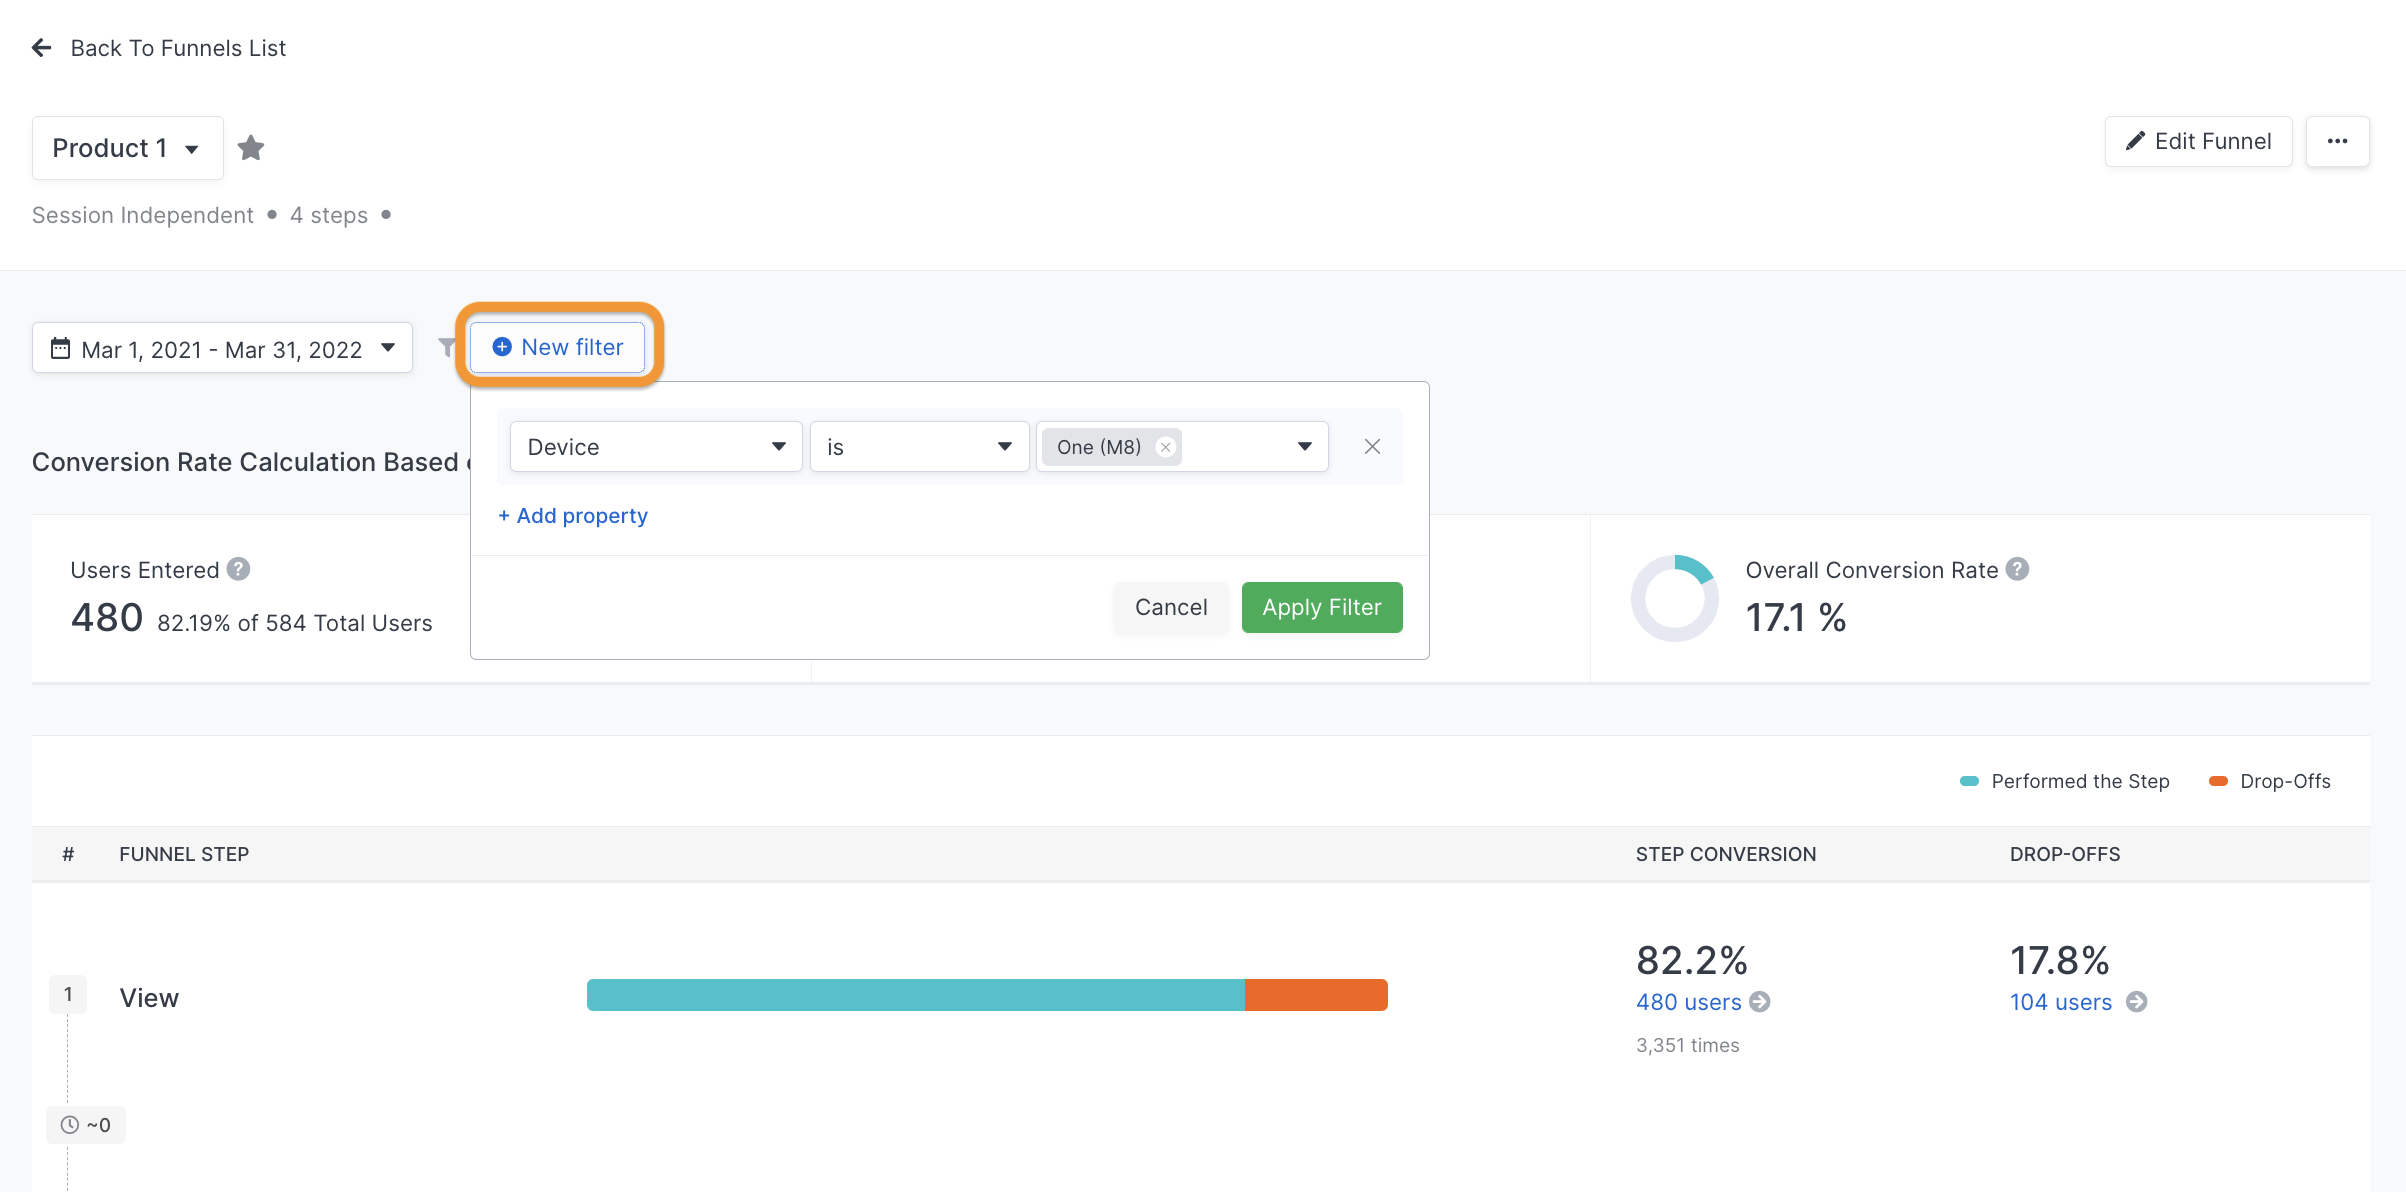Click + Add property link
The width and height of the screenshot is (2406, 1192).
point(573,516)
